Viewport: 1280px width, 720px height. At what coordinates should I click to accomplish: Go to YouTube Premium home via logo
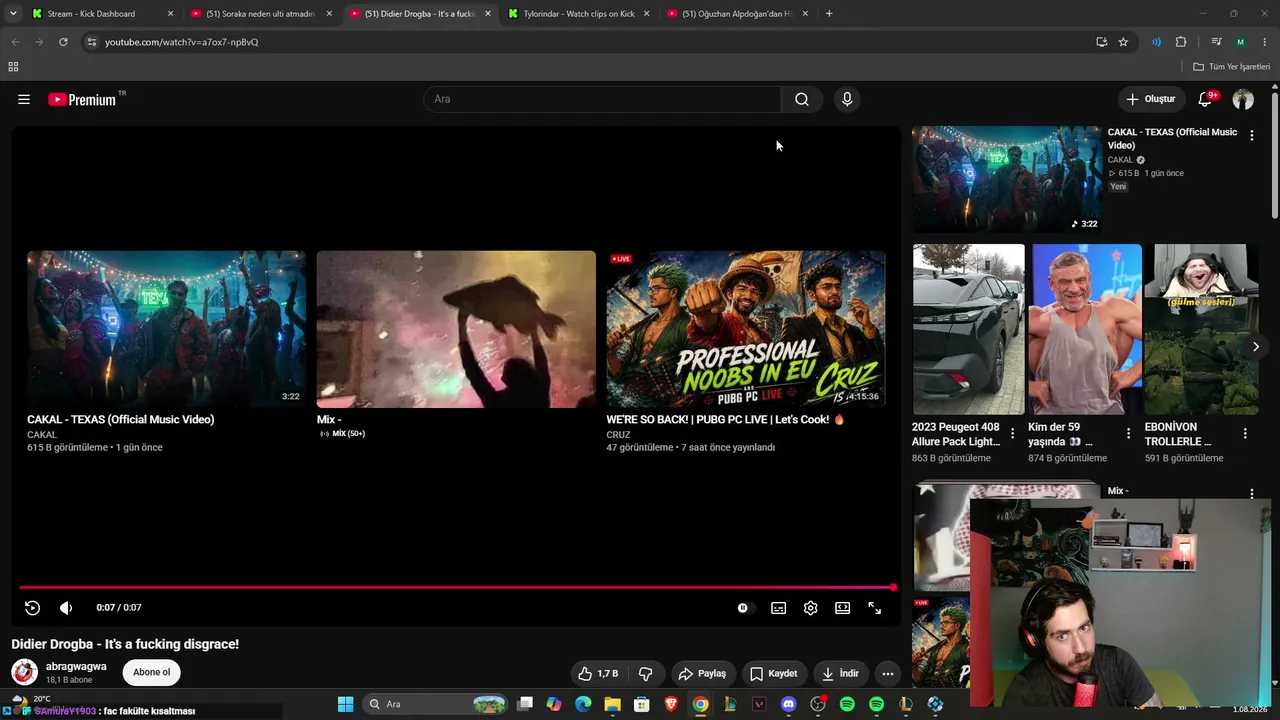(x=82, y=99)
